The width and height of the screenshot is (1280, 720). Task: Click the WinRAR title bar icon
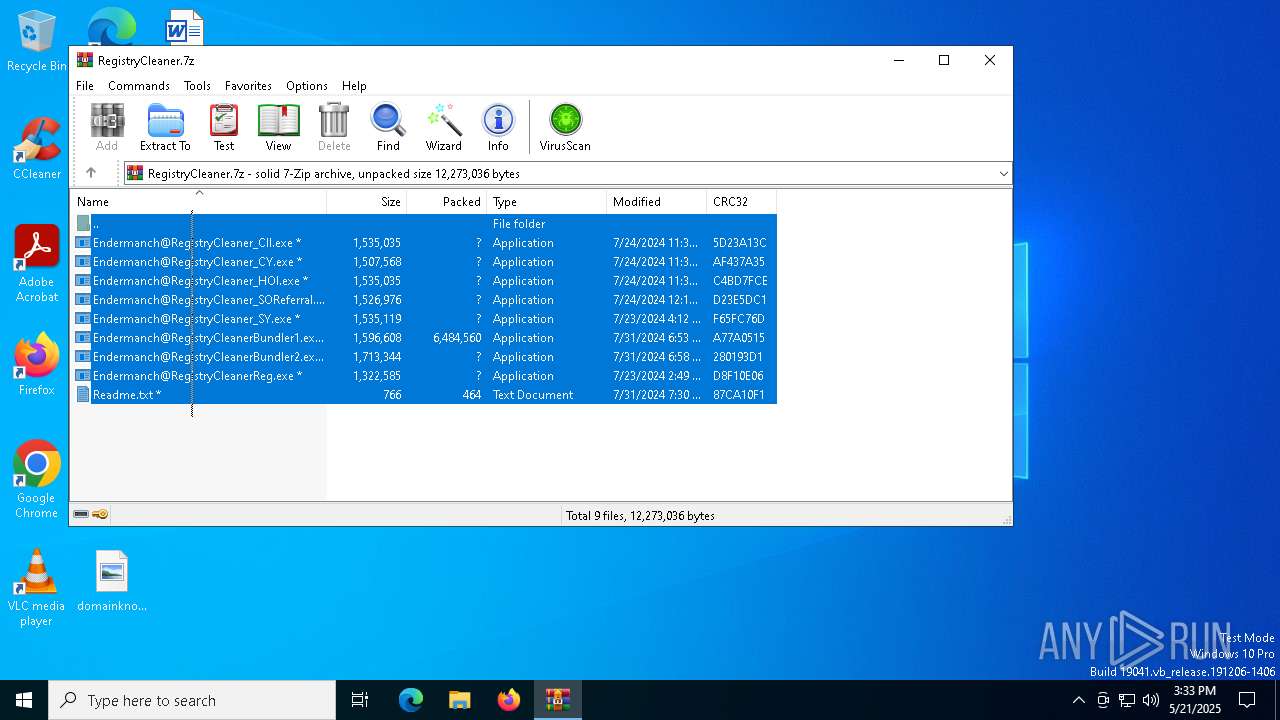[85, 60]
